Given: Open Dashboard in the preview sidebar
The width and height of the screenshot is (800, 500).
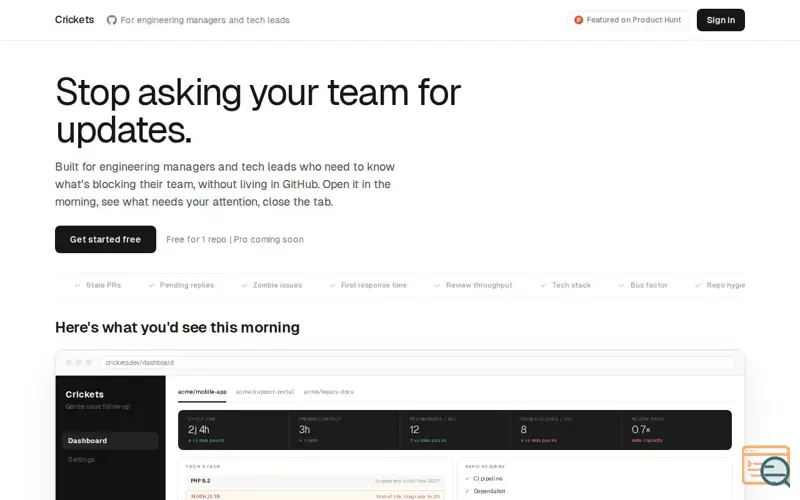Looking at the screenshot, I should [110, 441].
